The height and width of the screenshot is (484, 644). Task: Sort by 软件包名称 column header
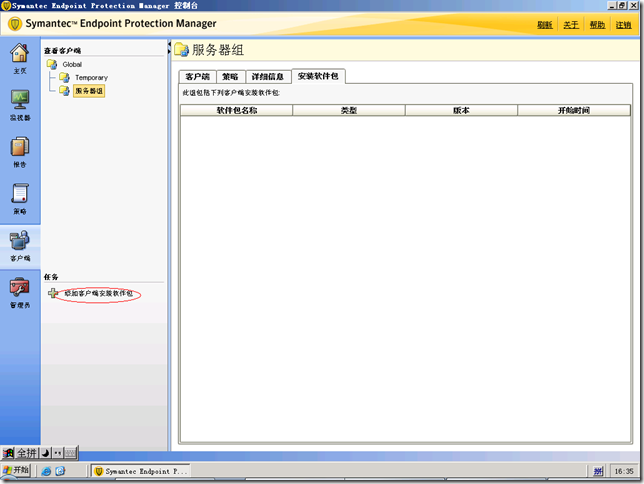pos(237,110)
